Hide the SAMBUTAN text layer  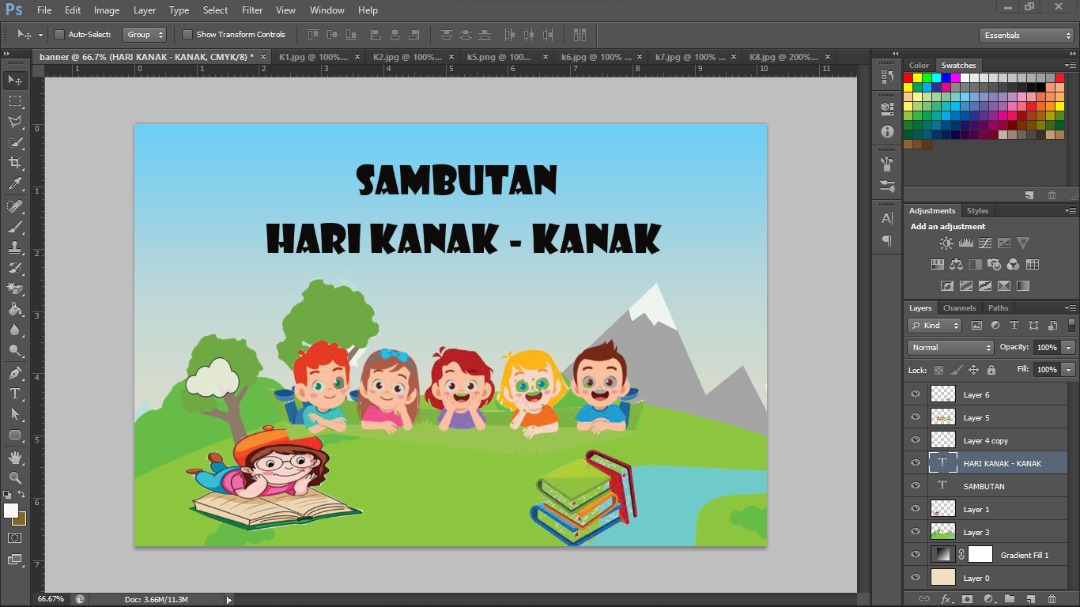click(914, 486)
